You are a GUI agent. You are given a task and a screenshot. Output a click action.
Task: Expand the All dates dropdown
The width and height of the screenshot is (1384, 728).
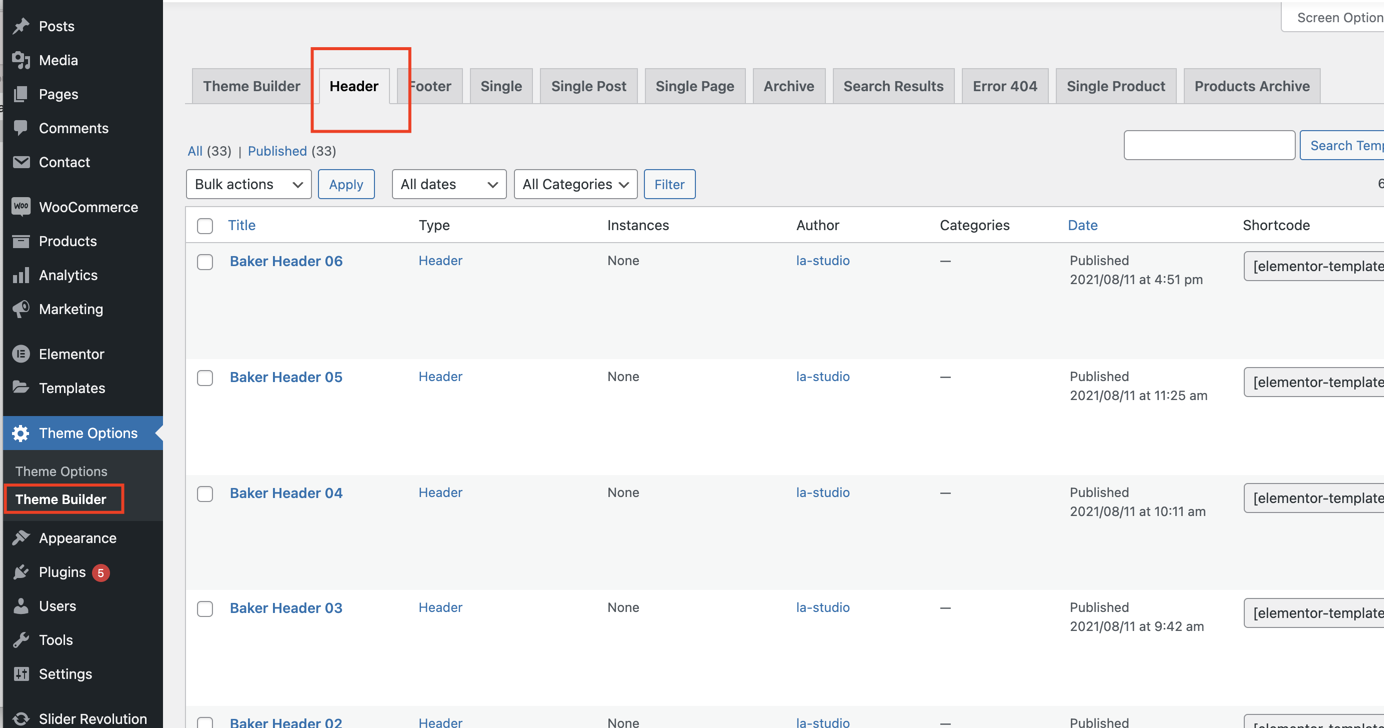[x=449, y=184]
